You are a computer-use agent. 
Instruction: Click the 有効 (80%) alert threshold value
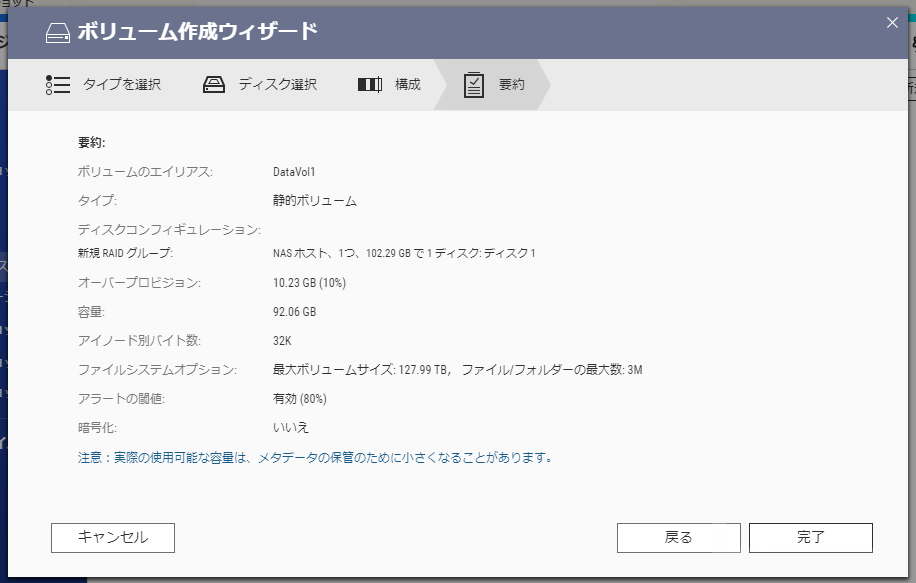pyautogui.click(x=299, y=399)
